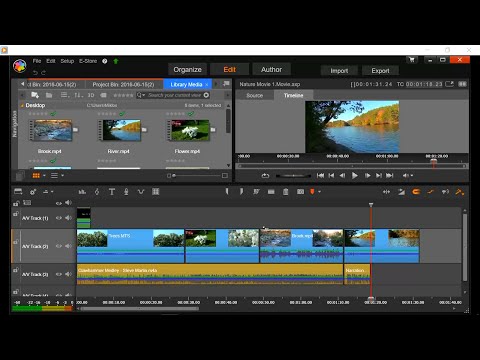Collapse the Desktop folder section

pyautogui.click(x=23, y=105)
